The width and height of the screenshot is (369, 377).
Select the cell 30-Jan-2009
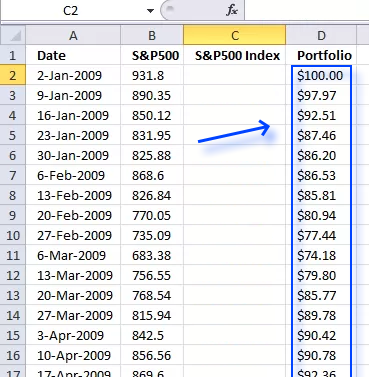[x=73, y=155]
